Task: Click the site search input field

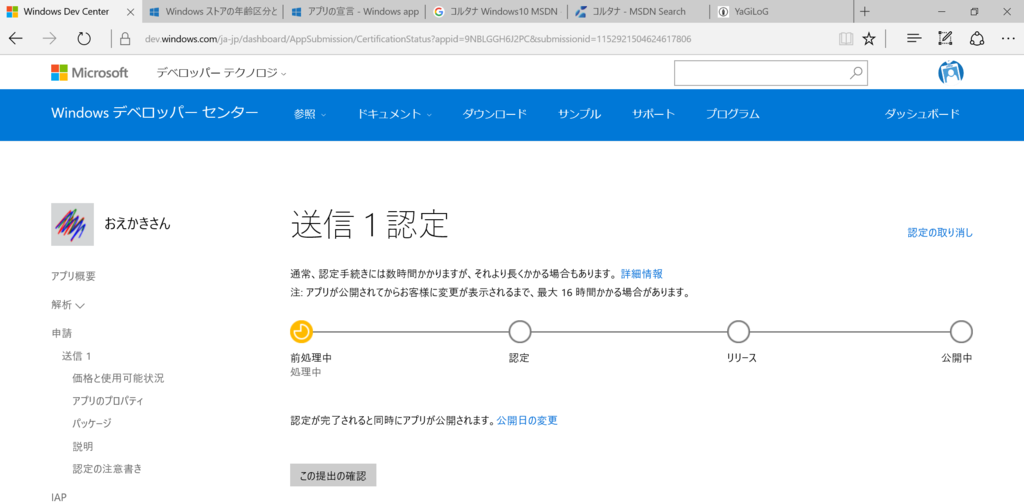Action: 760,73
